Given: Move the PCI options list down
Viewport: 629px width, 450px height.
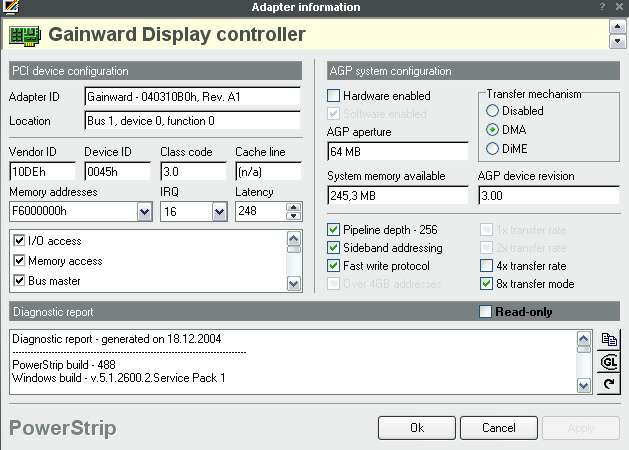Looking at the screenshot, I should (x=294, y=284).
